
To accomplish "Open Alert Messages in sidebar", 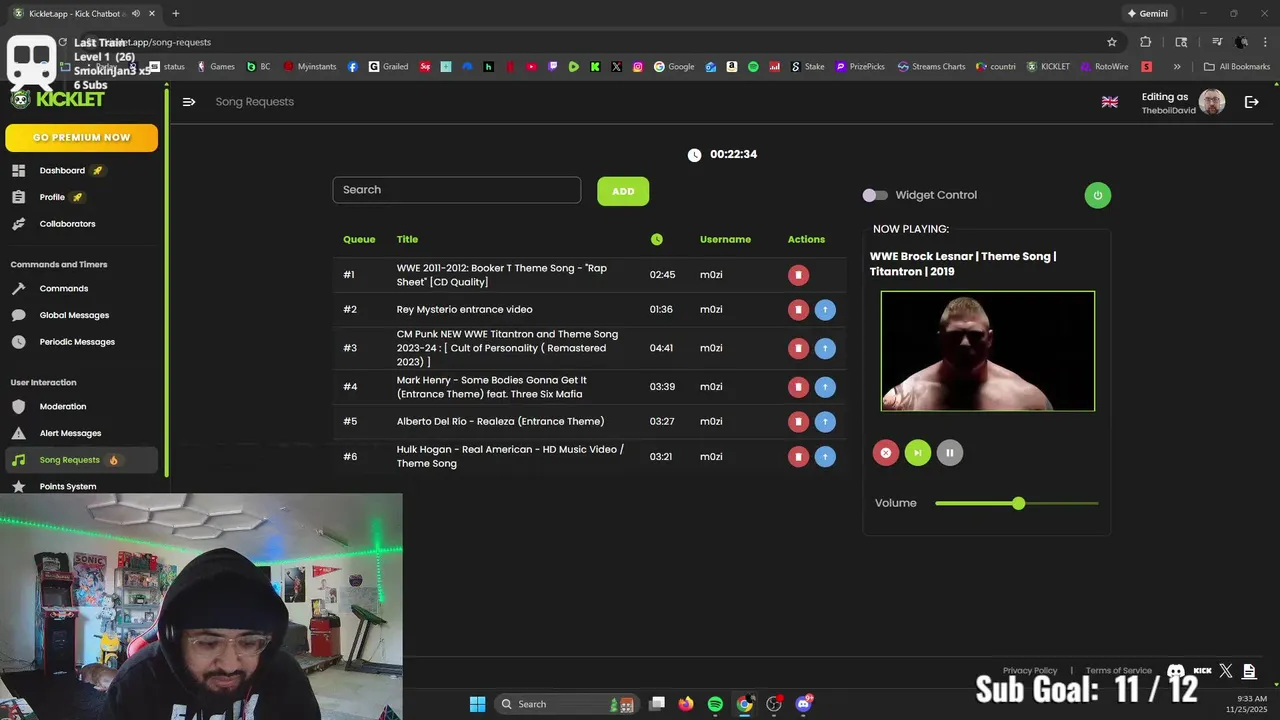I will click(70, 434).
